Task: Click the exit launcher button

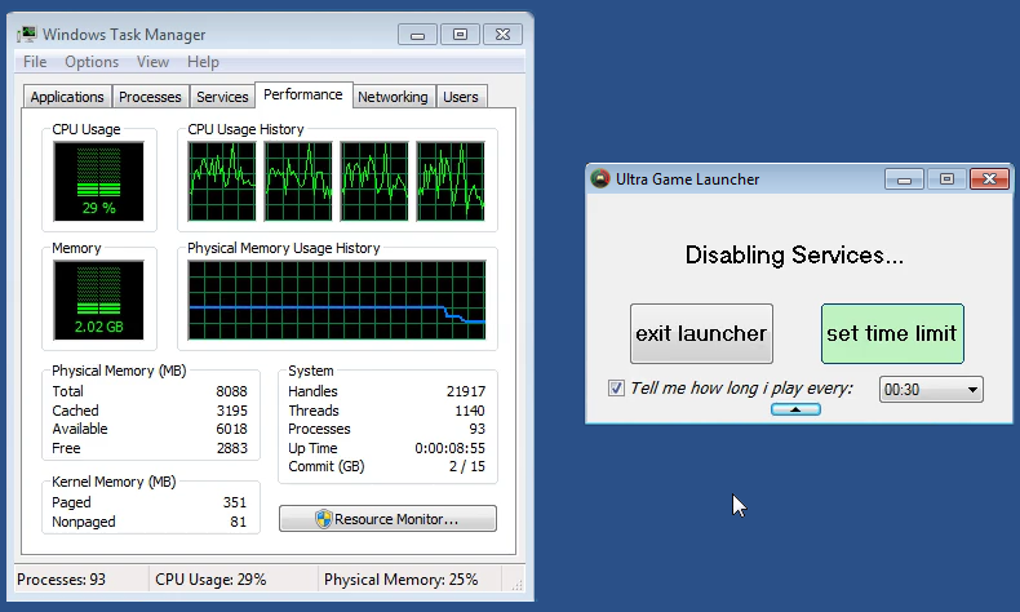Action: pyautogui.click(x=701, y=334)
